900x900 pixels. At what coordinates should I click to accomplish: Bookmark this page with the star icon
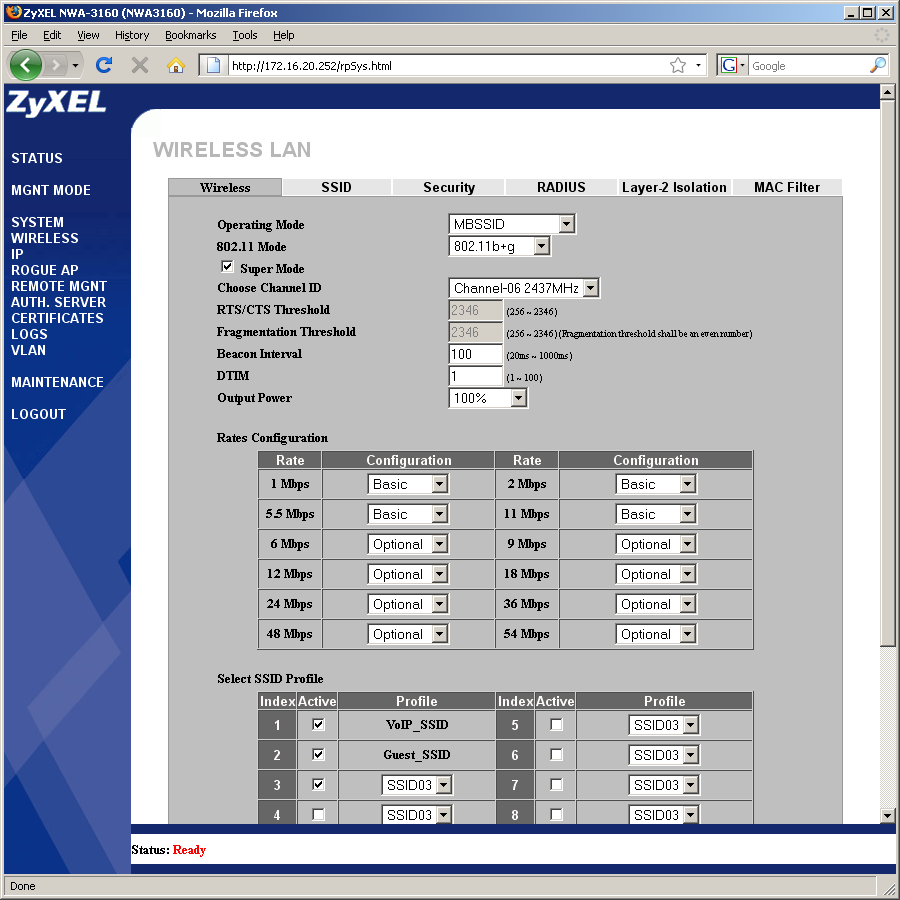[678, 65]
